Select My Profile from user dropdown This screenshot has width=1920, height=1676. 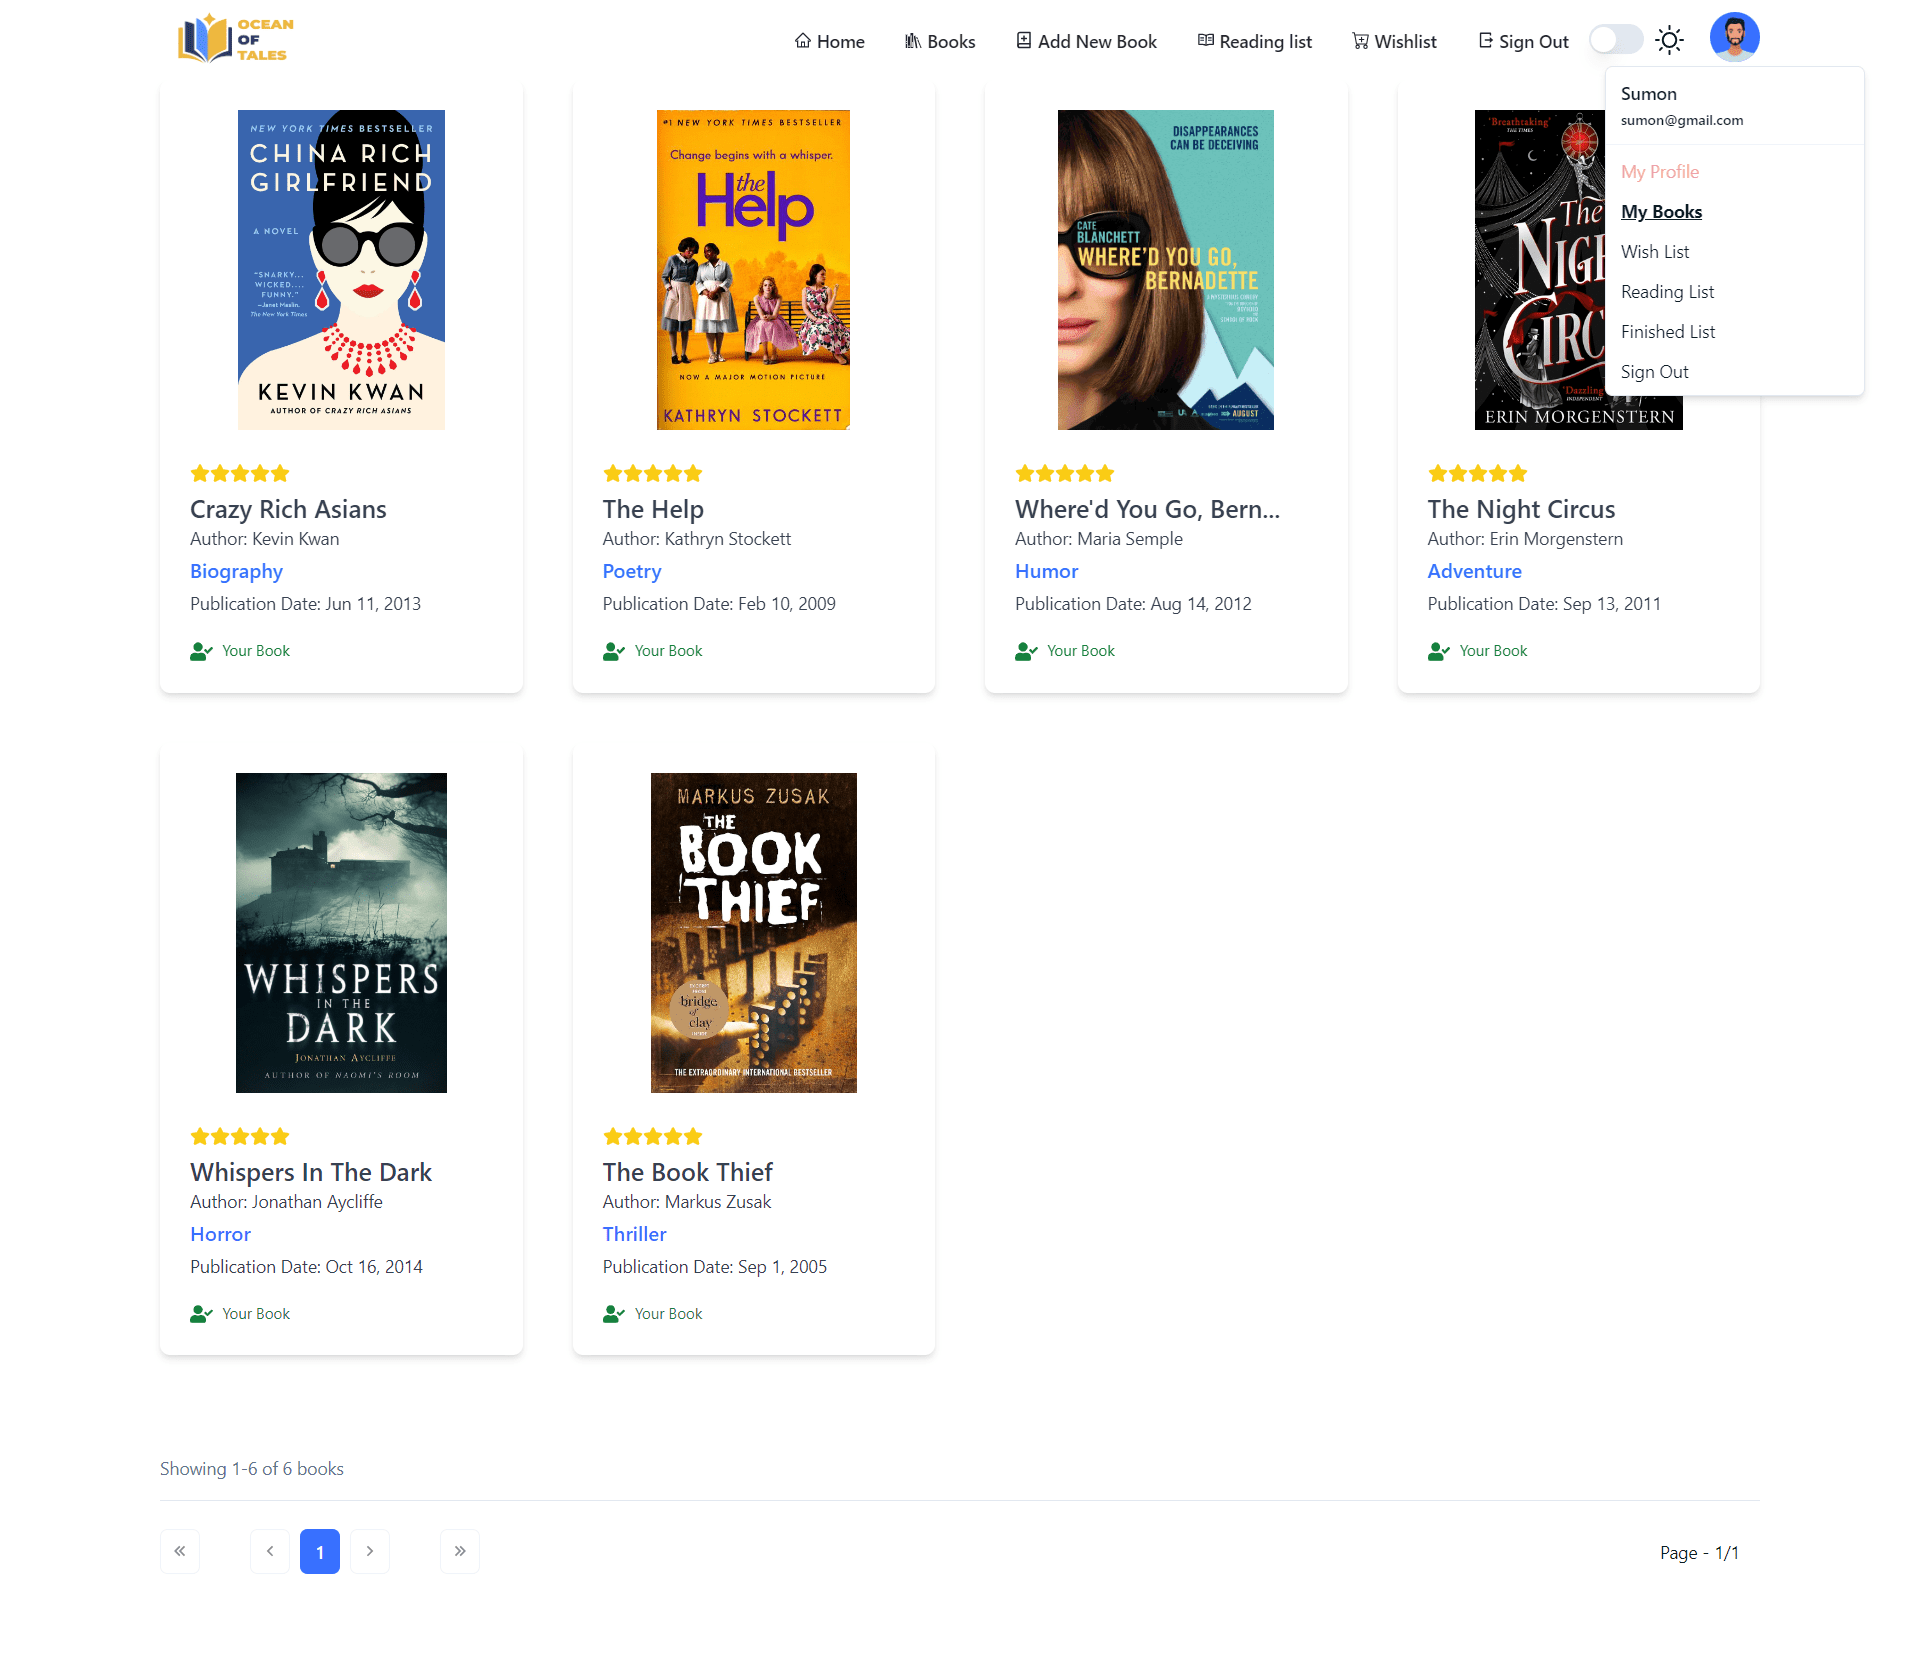1659,171
